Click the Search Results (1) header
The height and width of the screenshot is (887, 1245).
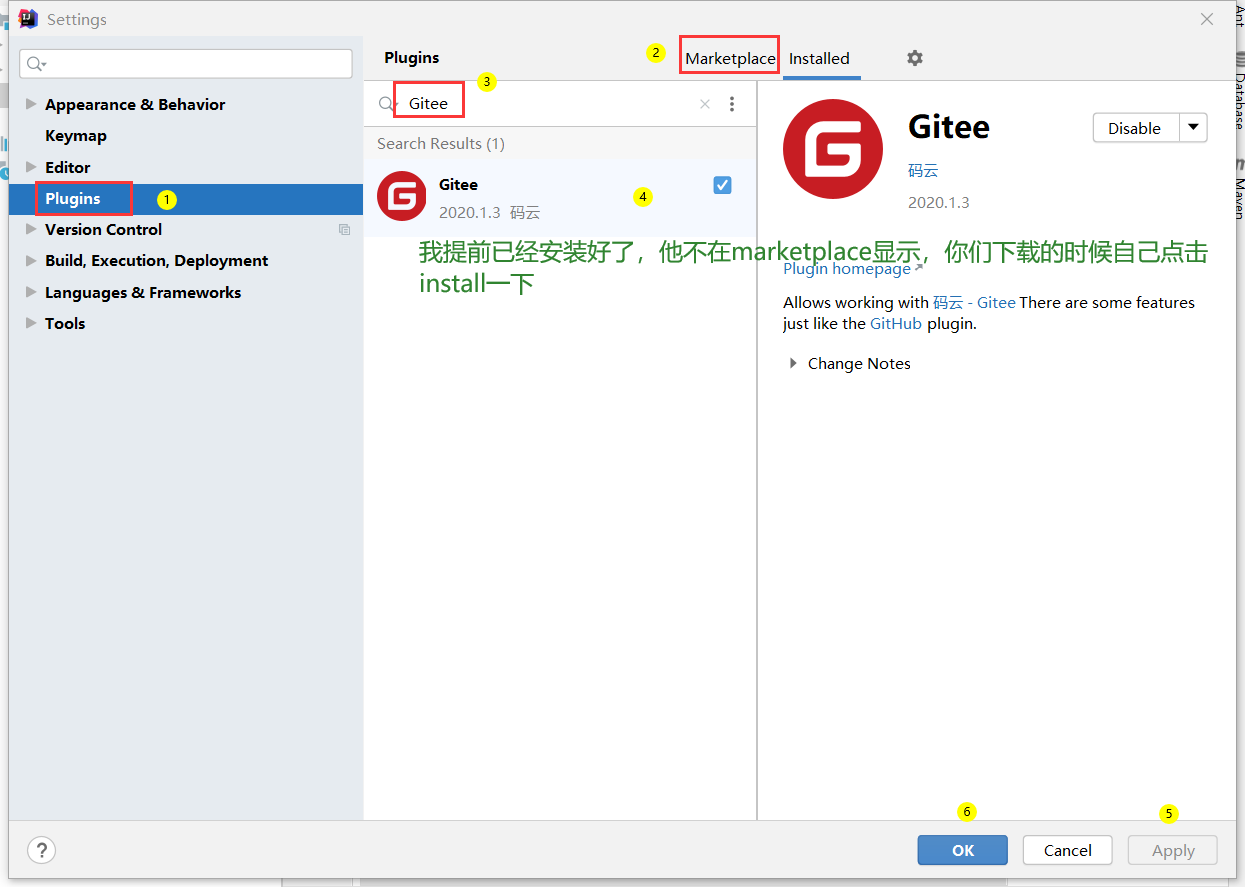(x=441, y=144)
